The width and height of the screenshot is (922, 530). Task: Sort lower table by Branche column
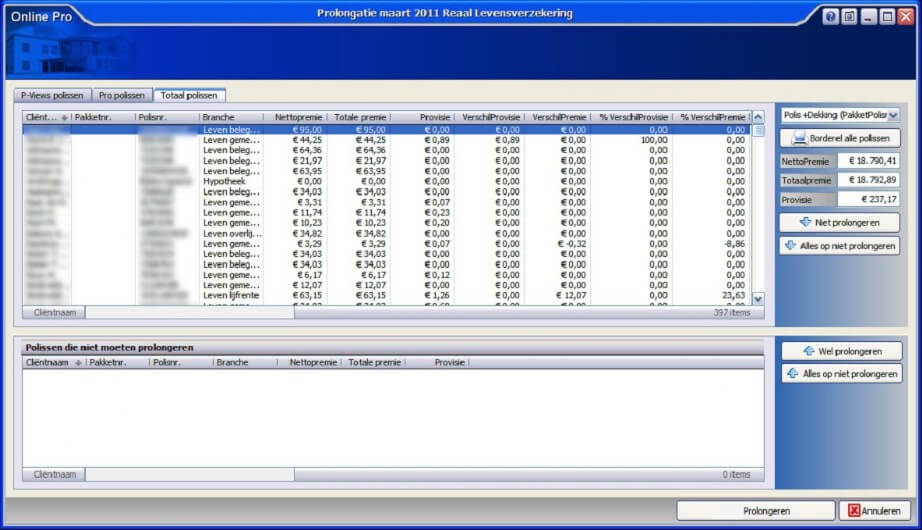click(x=245, y=362)
